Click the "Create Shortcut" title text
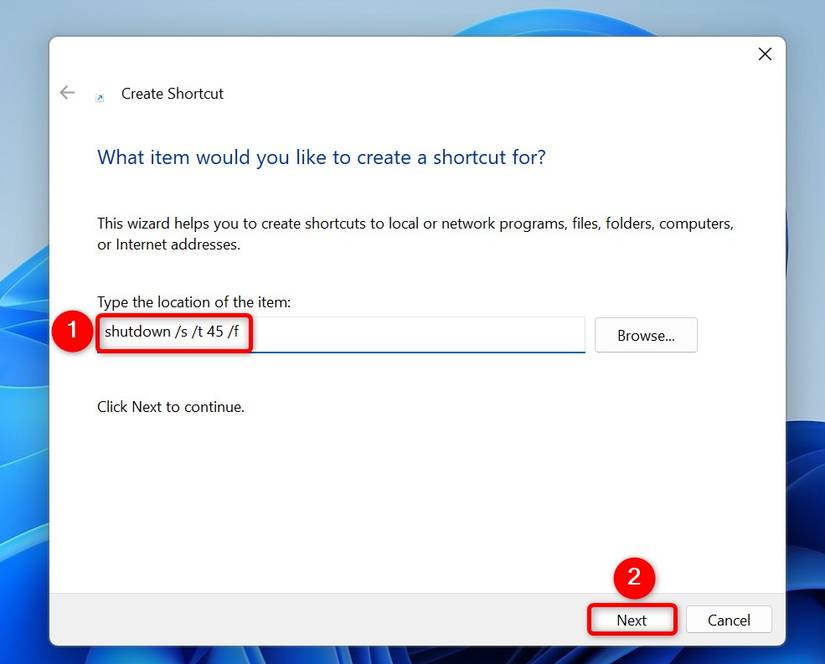Viewport: 825px width, 664px height. pos(172,94)
